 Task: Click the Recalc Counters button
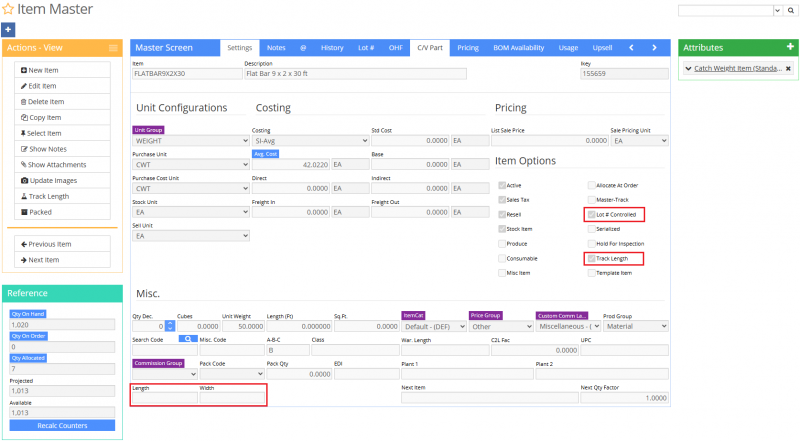coord(62,425)
